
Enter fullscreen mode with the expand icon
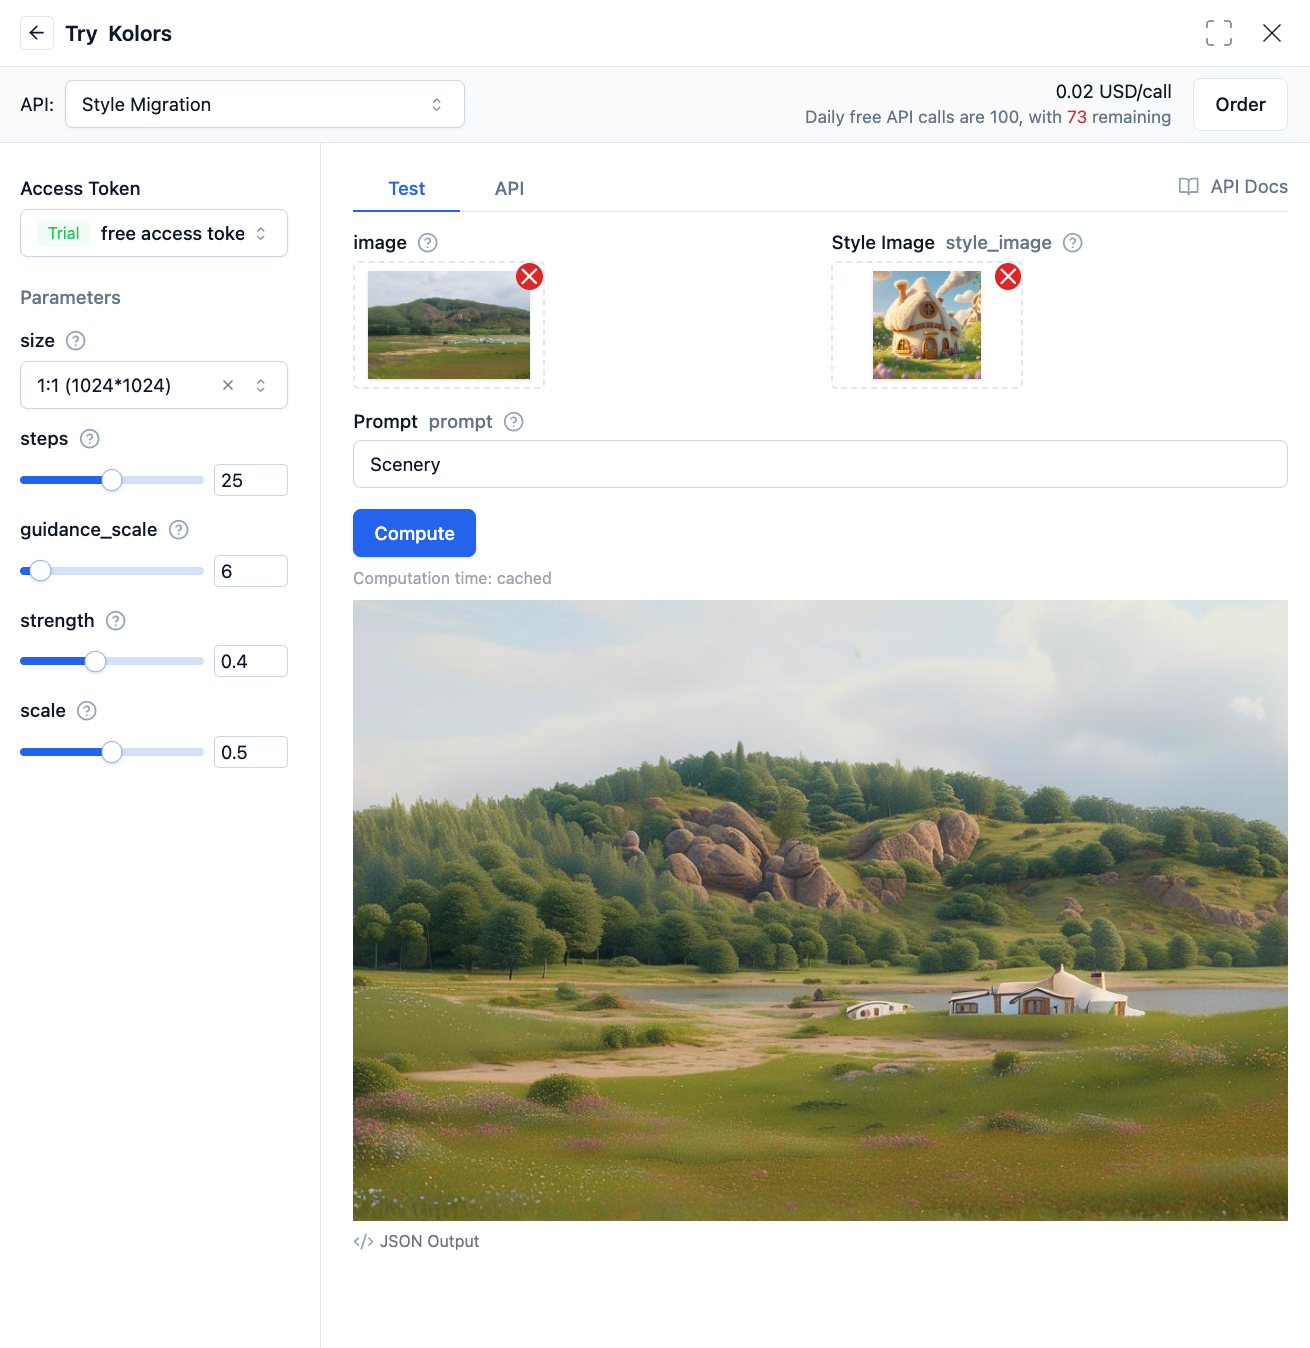point(1218,33)
